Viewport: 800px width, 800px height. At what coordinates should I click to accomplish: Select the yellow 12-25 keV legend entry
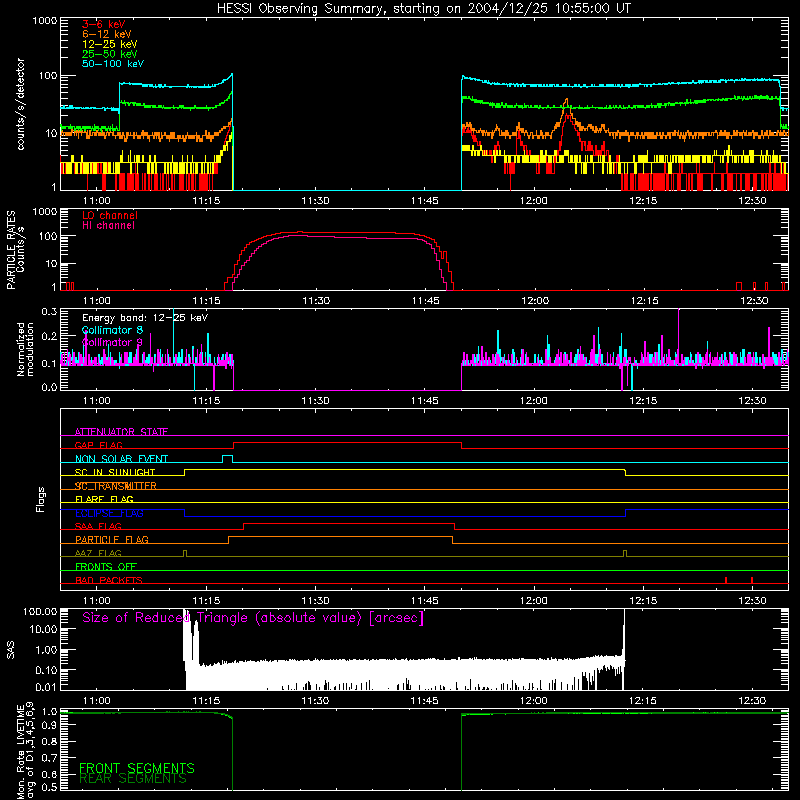[110, 44]
